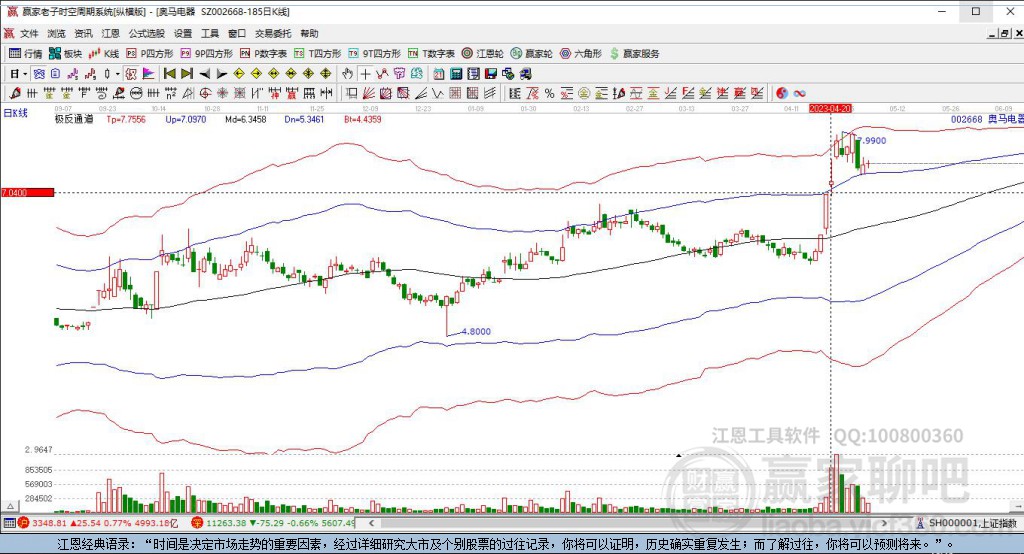Open the 9P四方形 tool
The width and height of the screenshot is (1024, 554).
(206, 54)
